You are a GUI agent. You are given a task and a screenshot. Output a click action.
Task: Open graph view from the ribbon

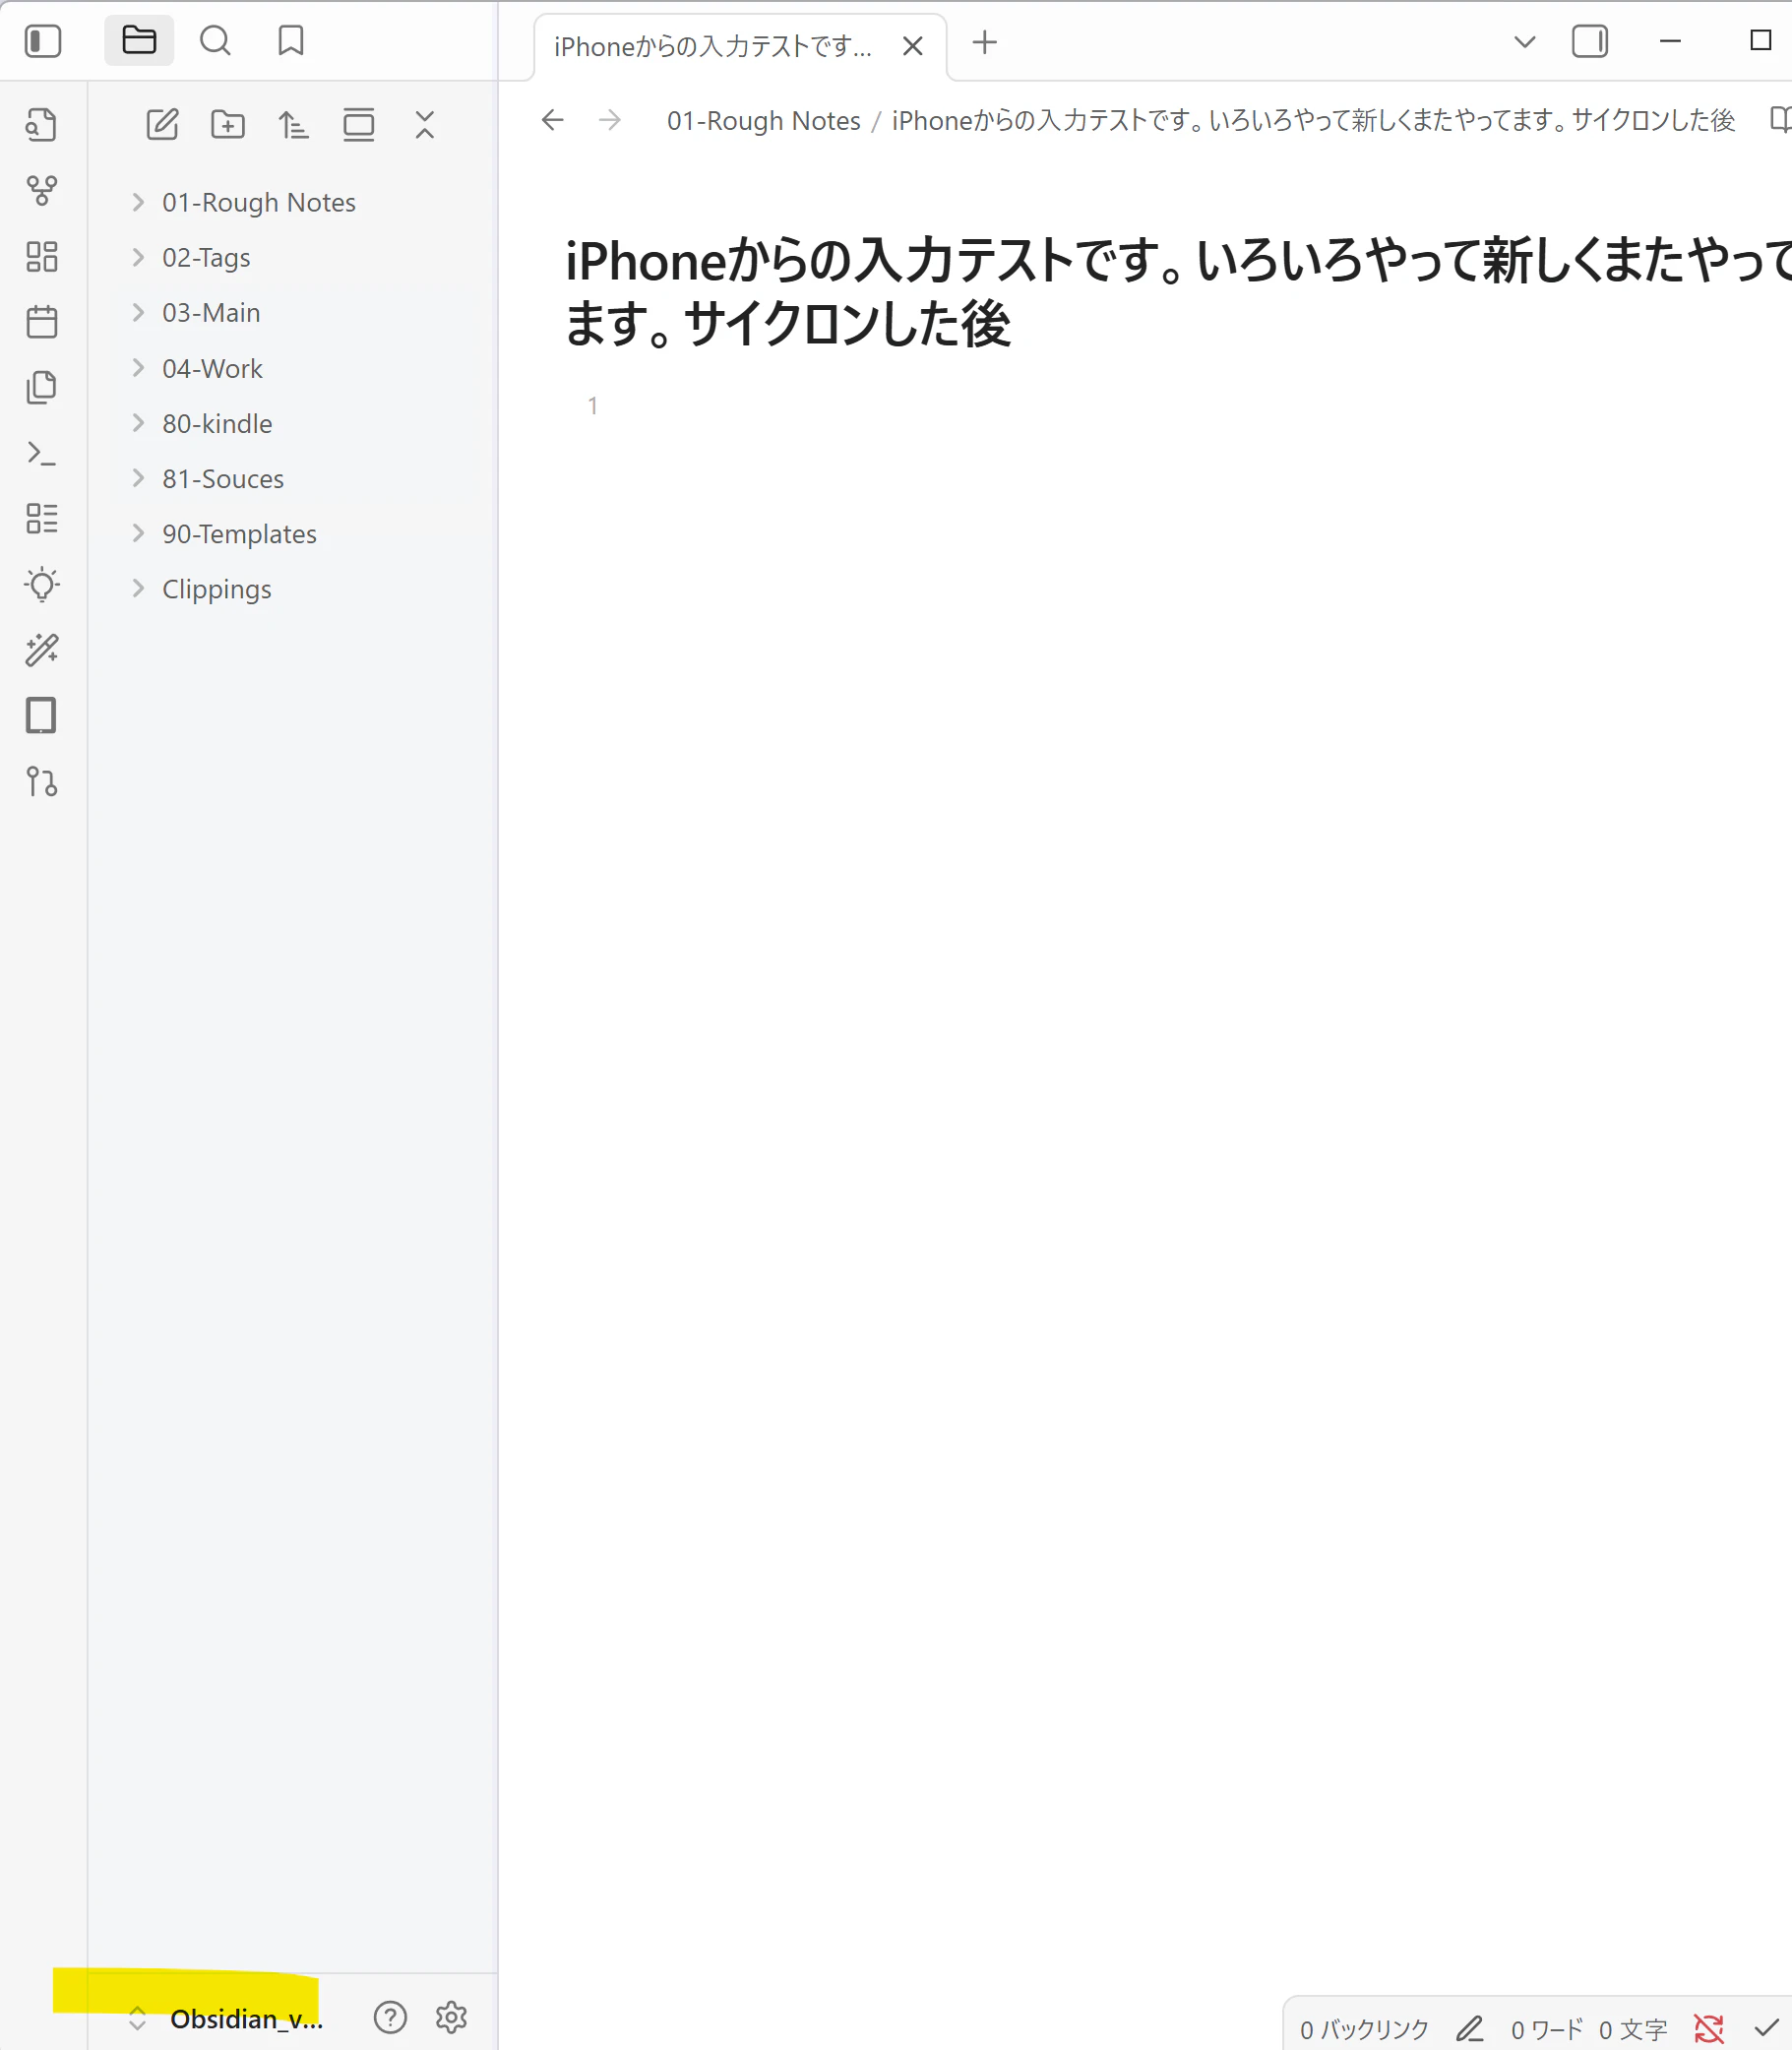click(41, 190)
